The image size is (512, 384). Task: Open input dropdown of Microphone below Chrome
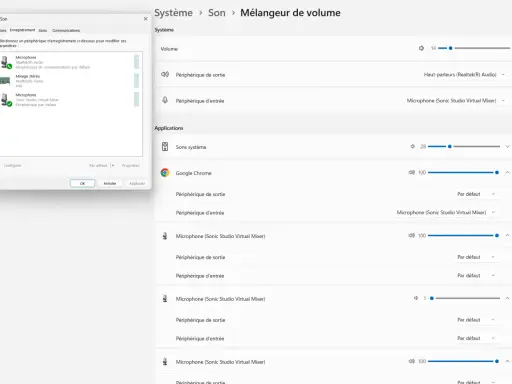click(x=477, y=276)
